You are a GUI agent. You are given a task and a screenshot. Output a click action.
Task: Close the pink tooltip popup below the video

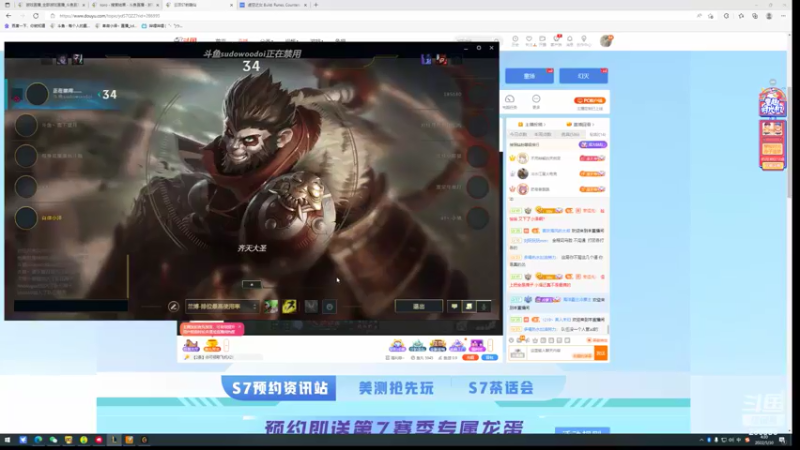coord(239,327)
